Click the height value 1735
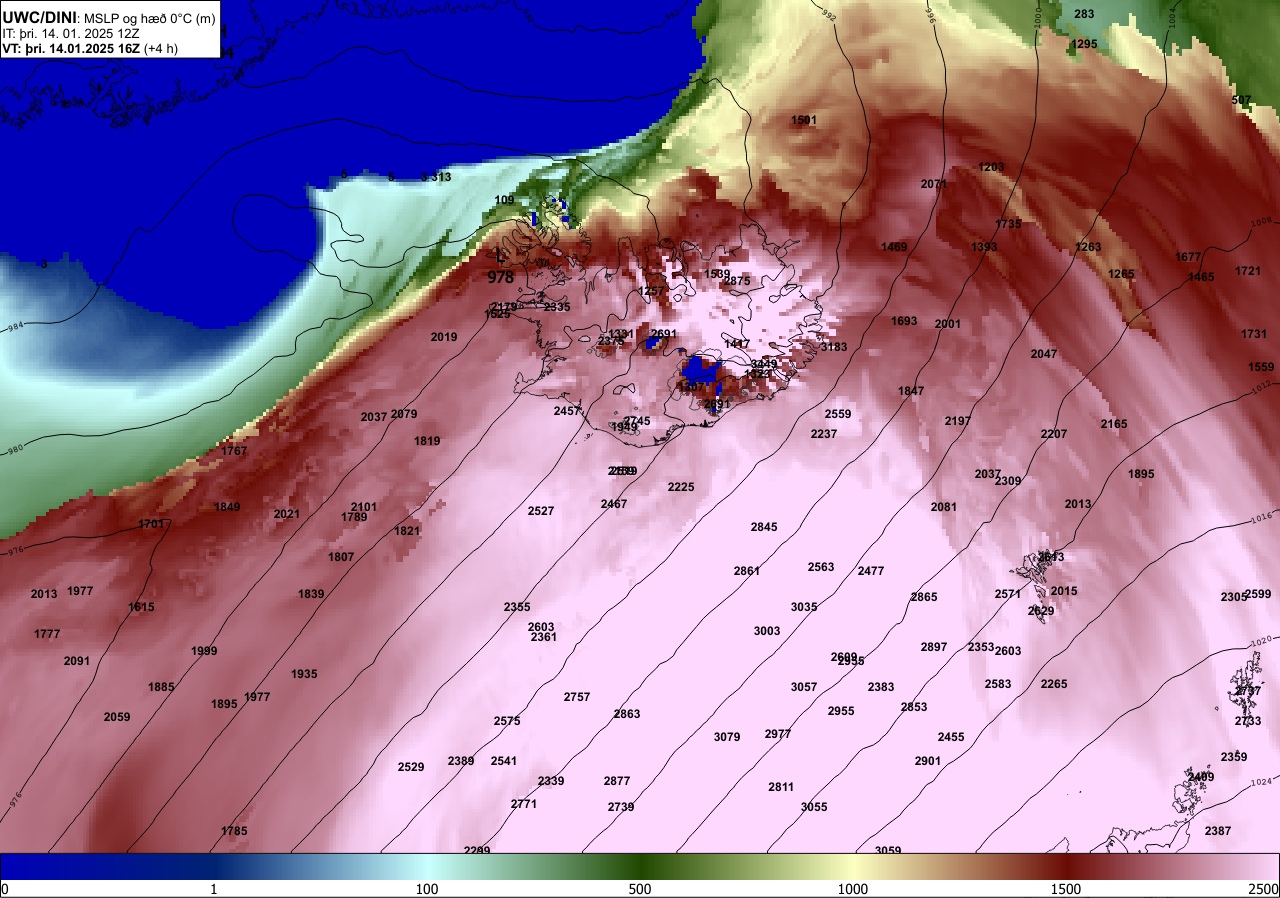 [x=1009, y=224]
